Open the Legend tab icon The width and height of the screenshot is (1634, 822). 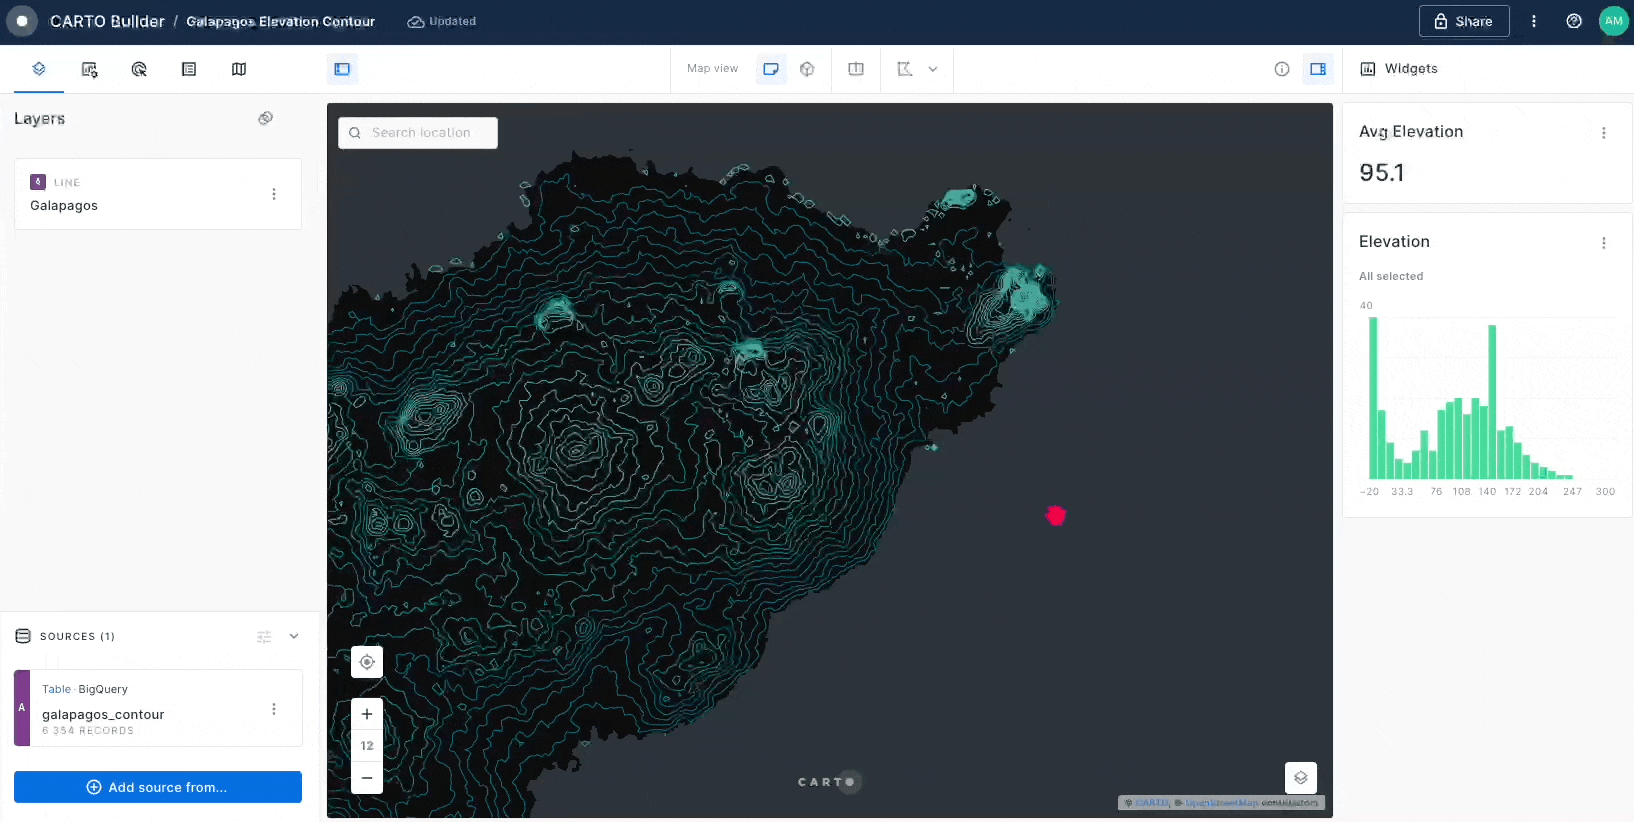(x=189, y=69)
